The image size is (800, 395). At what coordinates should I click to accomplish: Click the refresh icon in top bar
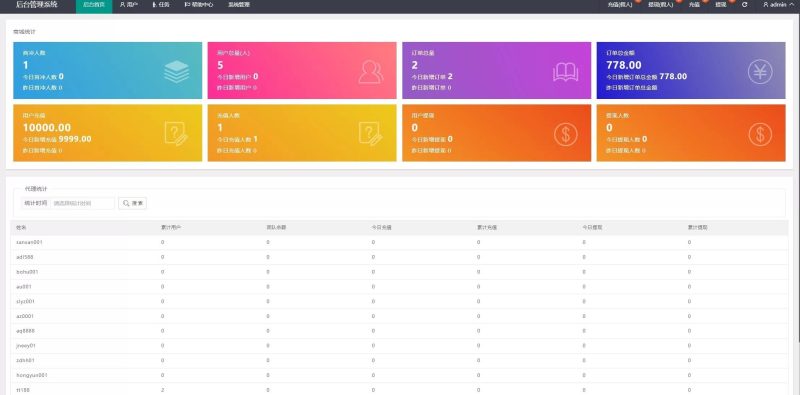tap(744, 5)
